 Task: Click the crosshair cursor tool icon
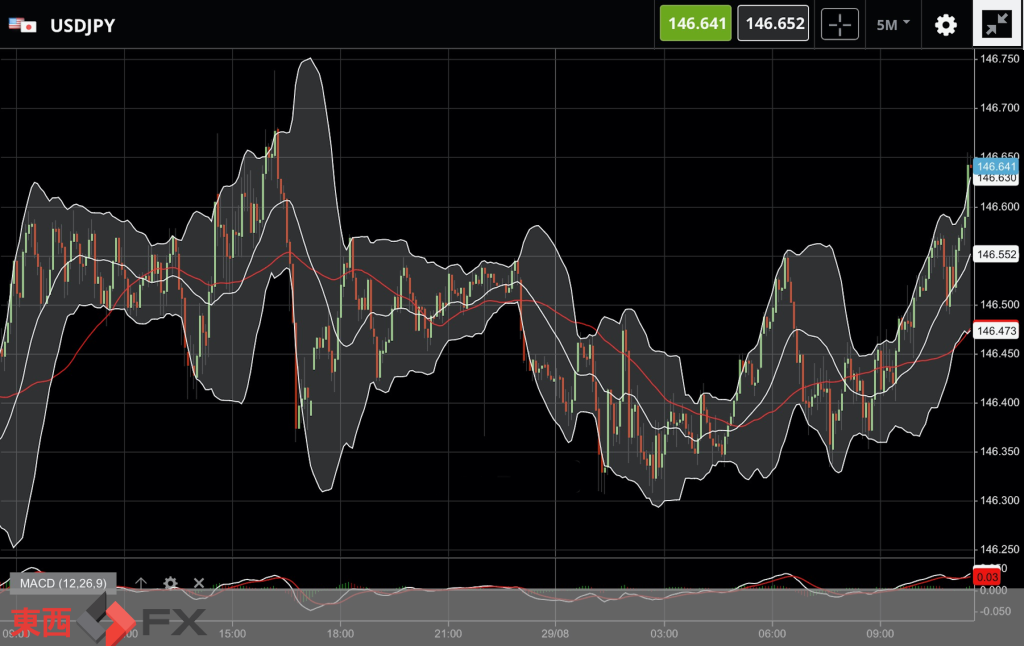(840, 24)
